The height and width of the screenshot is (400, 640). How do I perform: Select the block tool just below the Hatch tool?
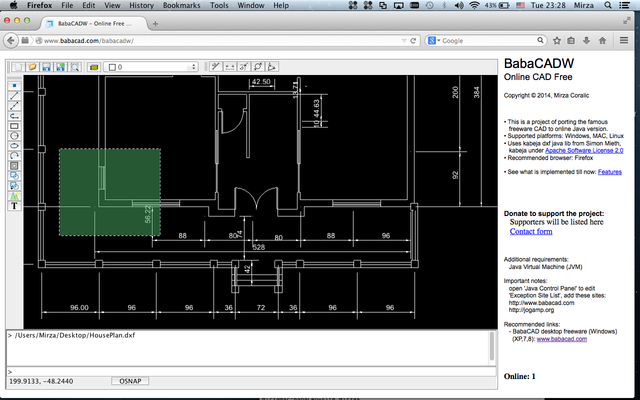(x=14, y=176)
